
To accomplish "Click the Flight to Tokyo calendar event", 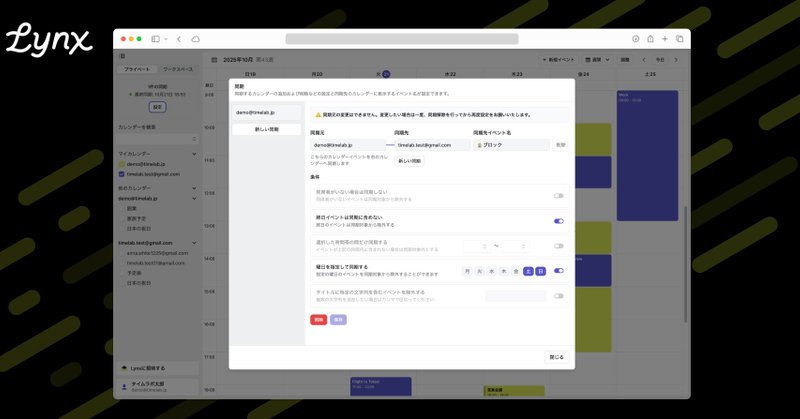I will pyautogui.click(x=381, y=386).
